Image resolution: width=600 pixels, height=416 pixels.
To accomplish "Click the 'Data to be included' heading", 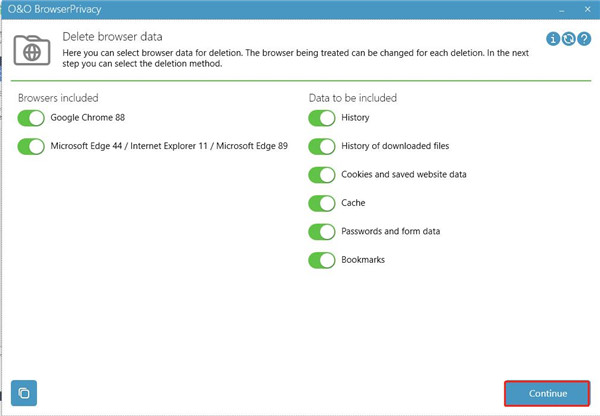I will [353, 98].
